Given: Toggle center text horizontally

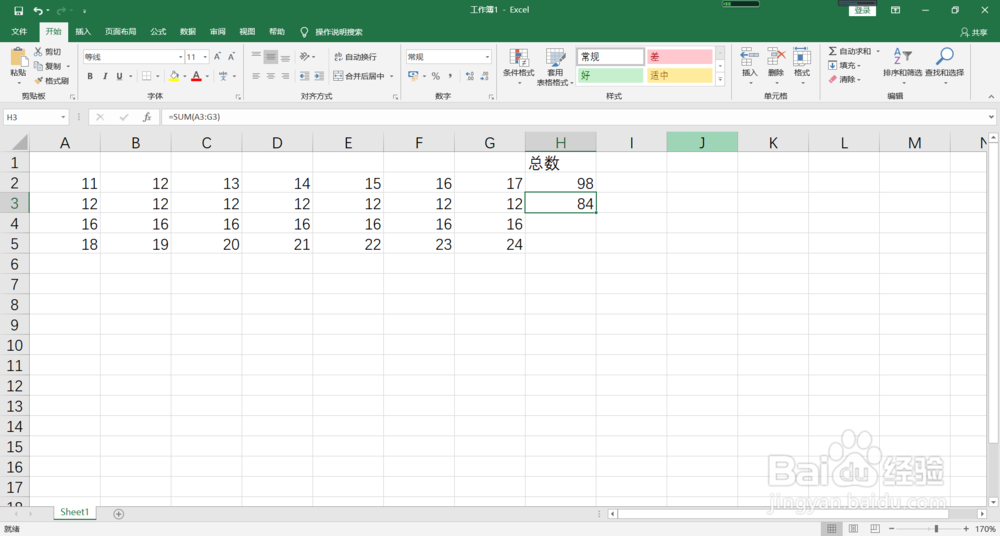Looking at the screenshot, I should coord(271,76).
